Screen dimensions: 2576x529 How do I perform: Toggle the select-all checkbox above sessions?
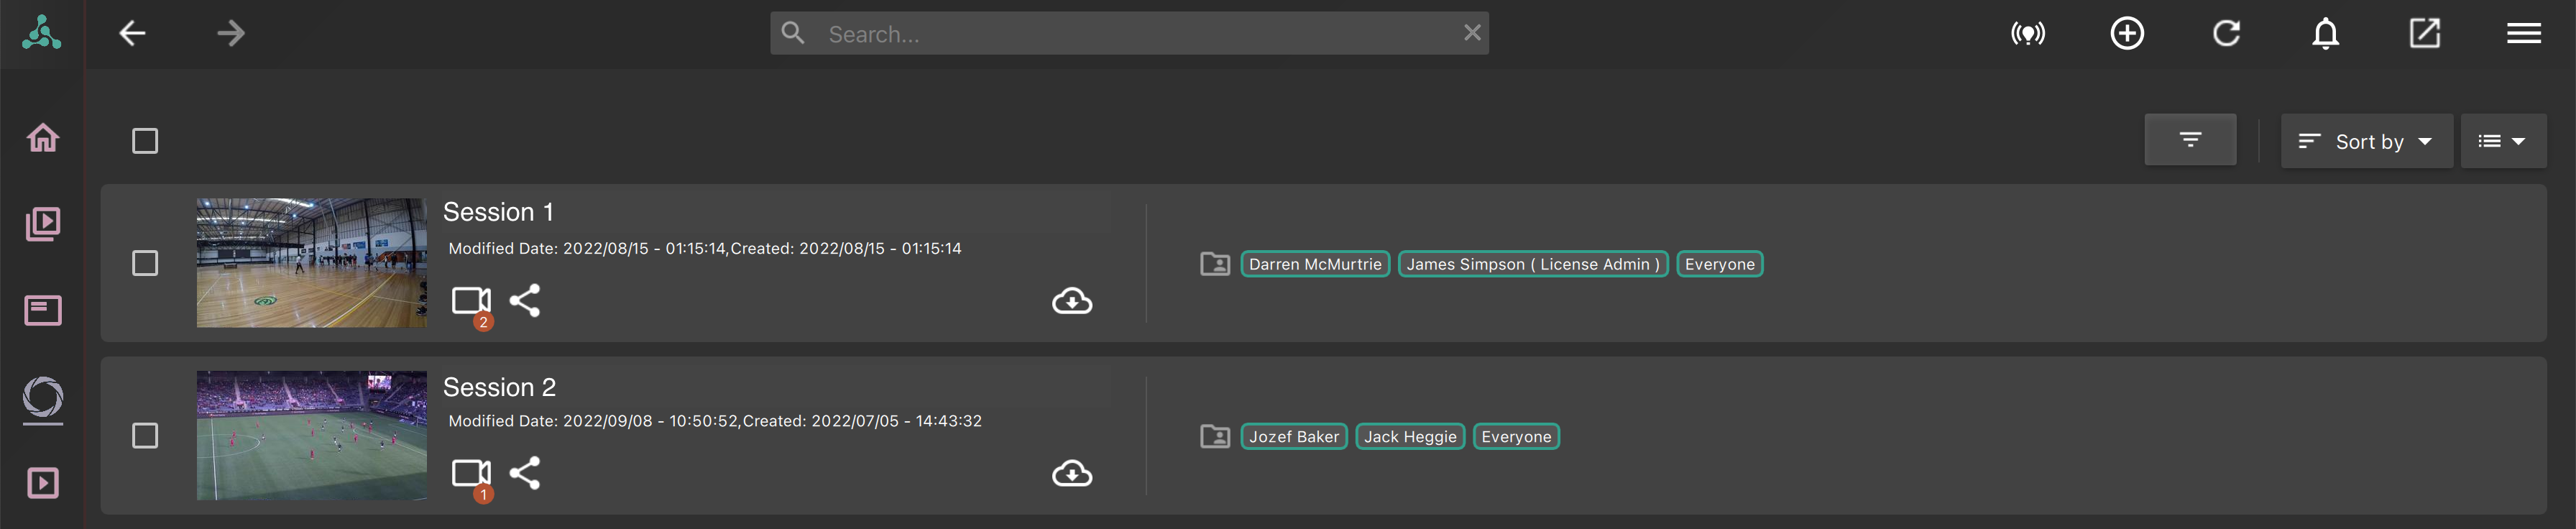(145, 141)
